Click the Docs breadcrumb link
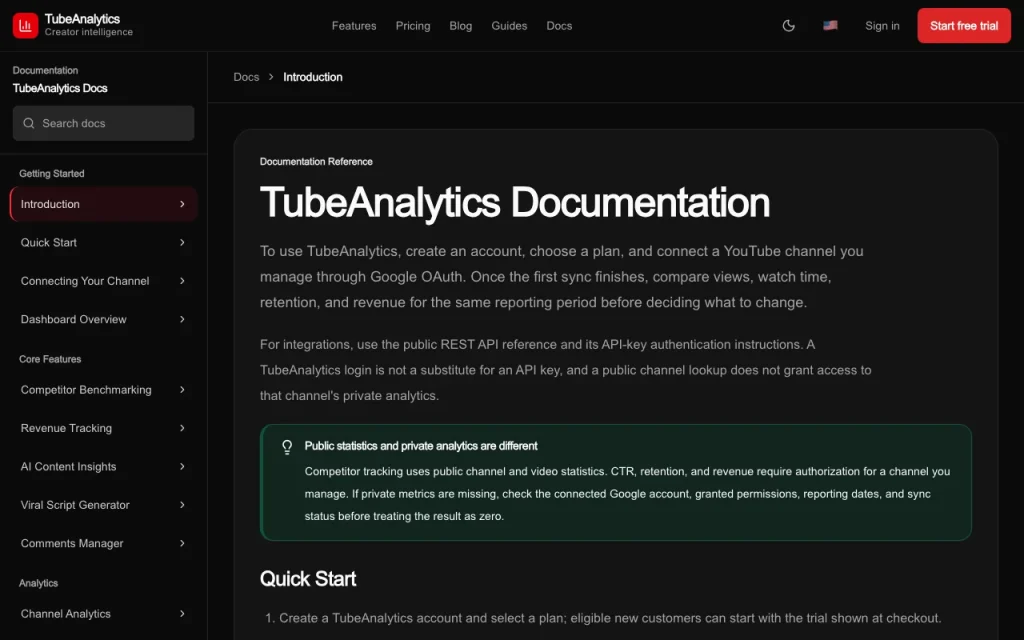 (246, 77)
